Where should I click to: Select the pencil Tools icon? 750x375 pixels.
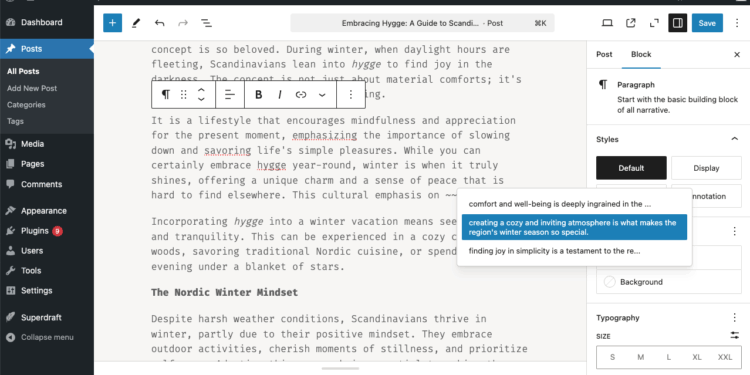(x=136, y=23)
